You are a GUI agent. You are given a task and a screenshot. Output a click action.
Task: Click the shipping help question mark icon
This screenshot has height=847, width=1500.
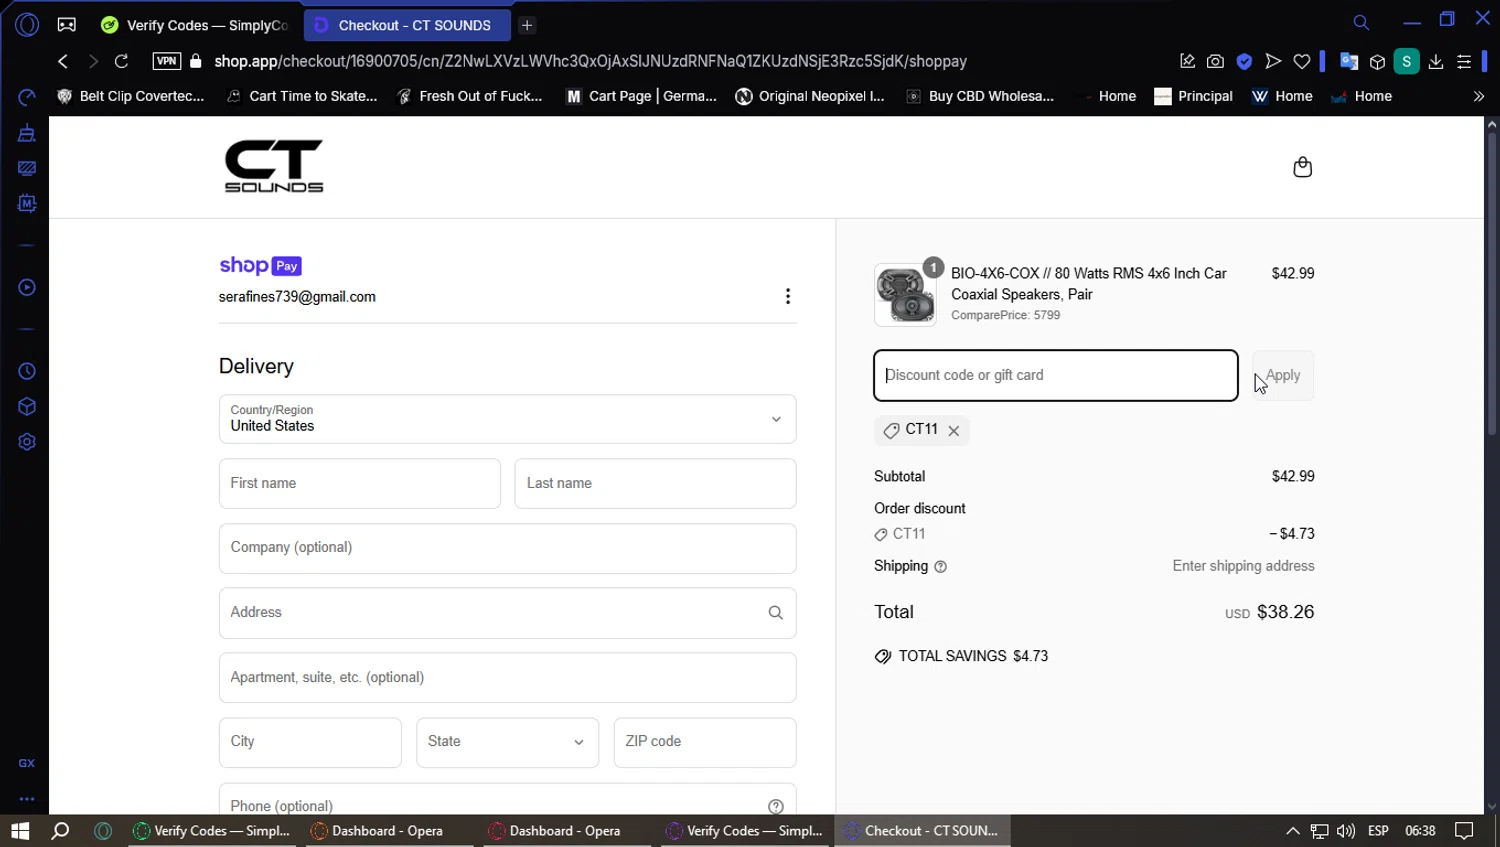point(940,567)
